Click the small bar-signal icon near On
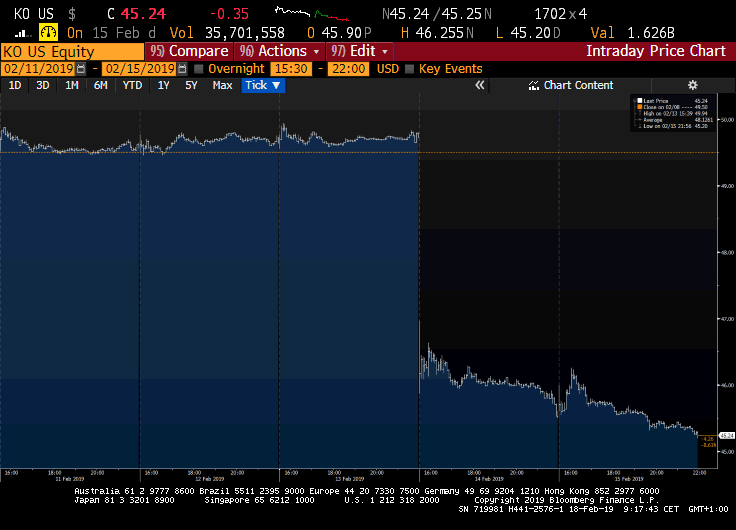736x530 pixels. [x=22, y=33]
